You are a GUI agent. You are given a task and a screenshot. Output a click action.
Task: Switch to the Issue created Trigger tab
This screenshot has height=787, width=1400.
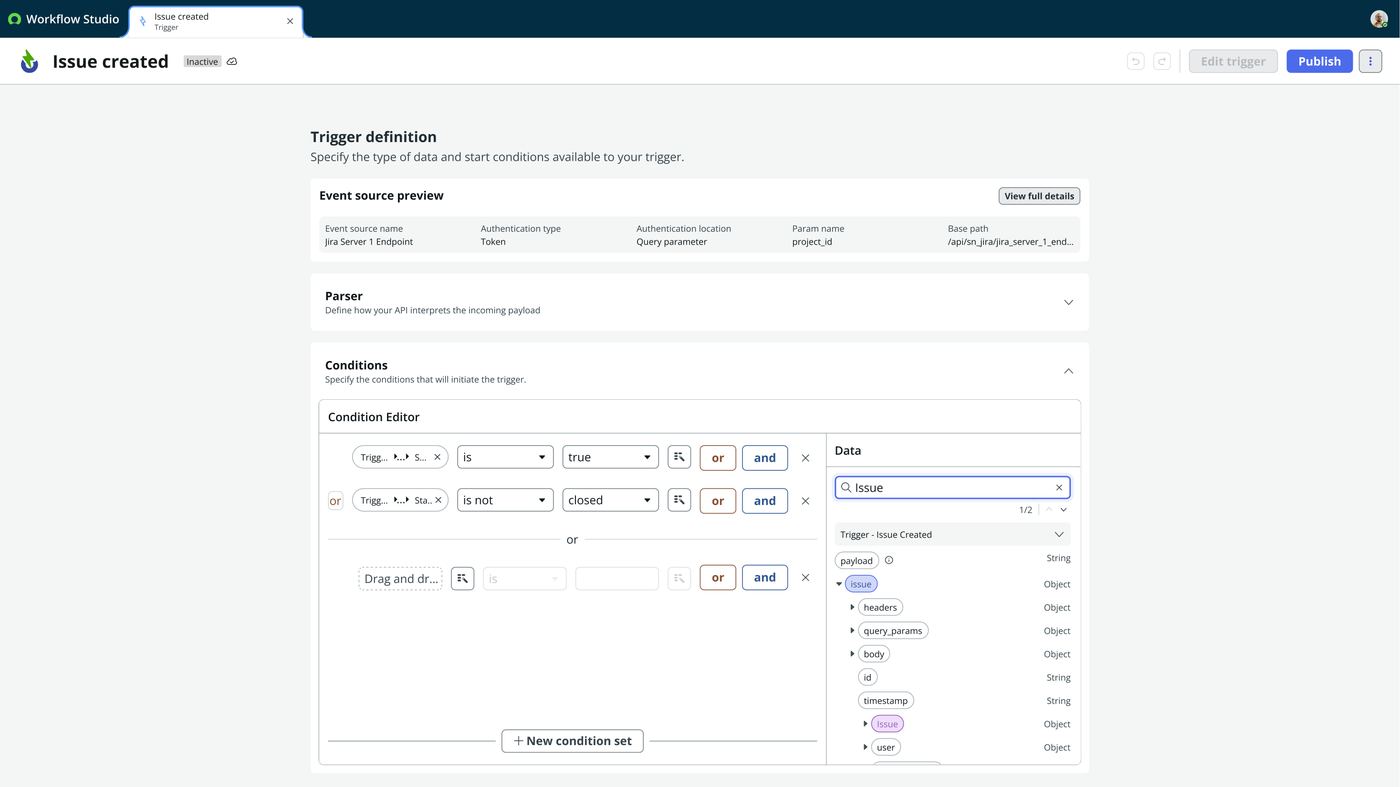216,21
